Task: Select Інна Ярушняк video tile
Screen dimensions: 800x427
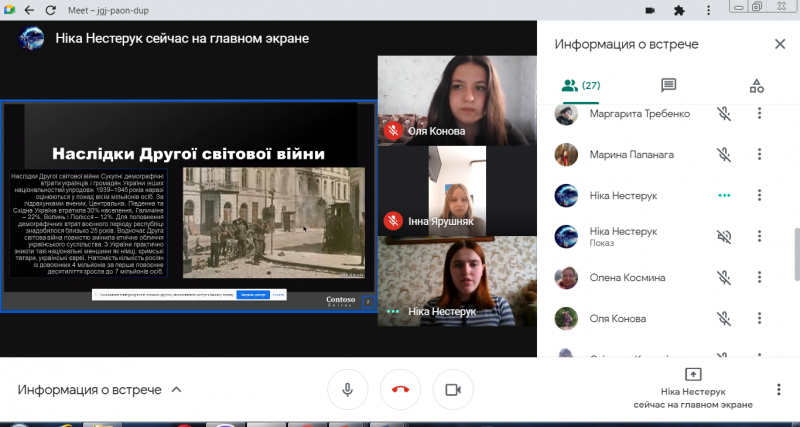Action: pyautogui.click(x=457, y=191)
